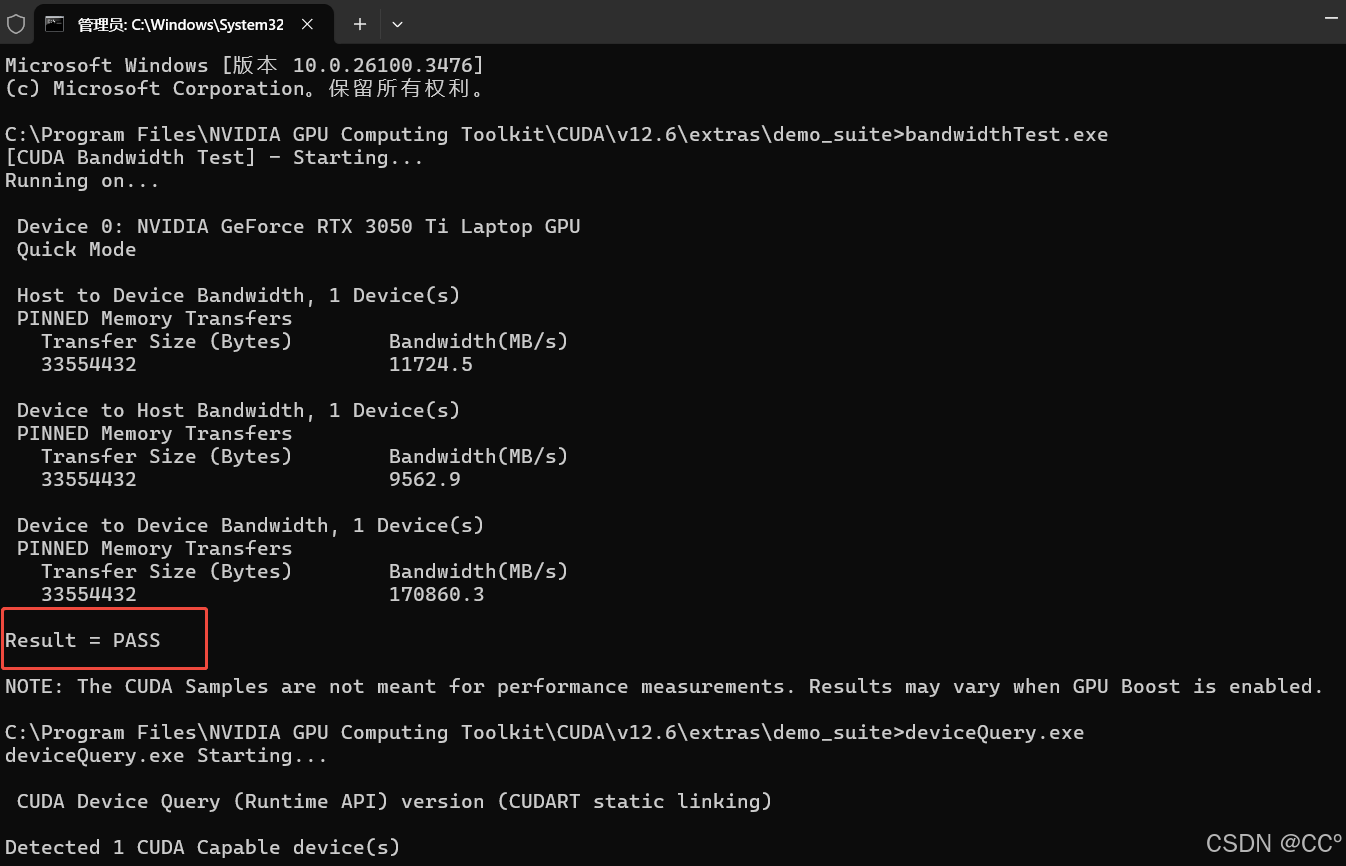Click the Transfer Size value 33554432
Viewport: 1346px width, 866px height.
(89, 364)
